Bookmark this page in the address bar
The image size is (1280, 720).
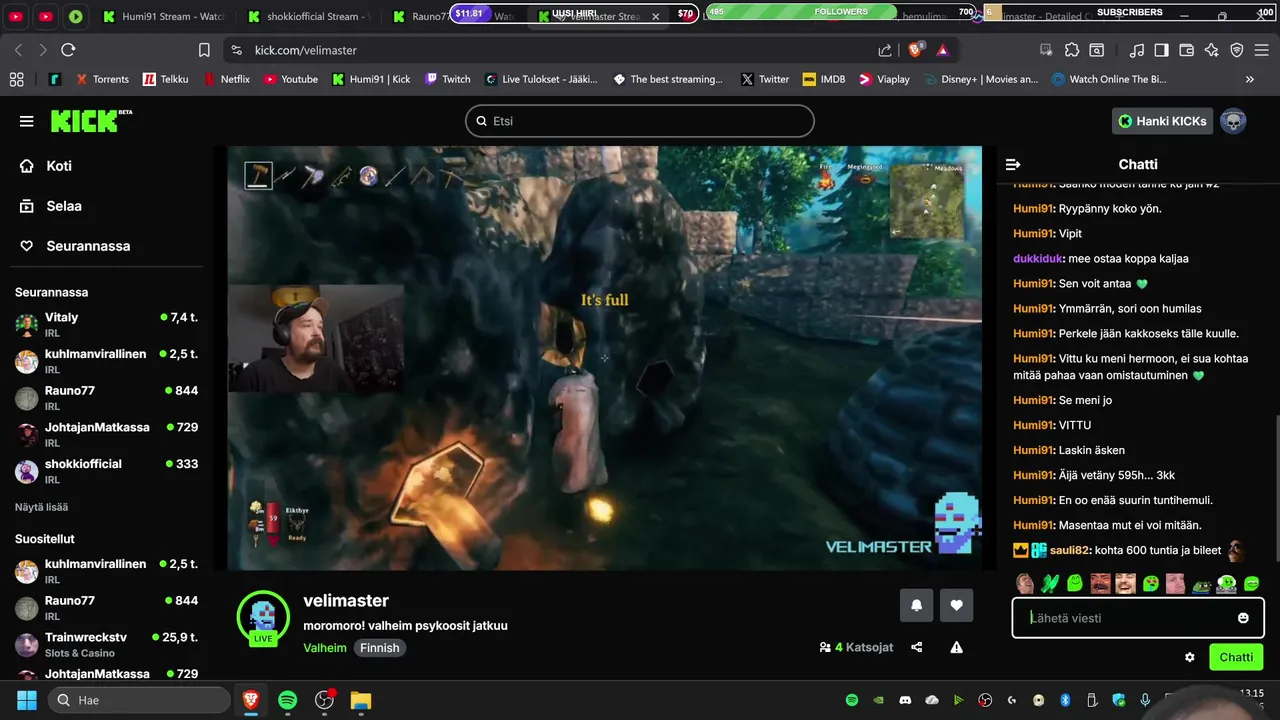pyautogui.click(x=204, y=50)
